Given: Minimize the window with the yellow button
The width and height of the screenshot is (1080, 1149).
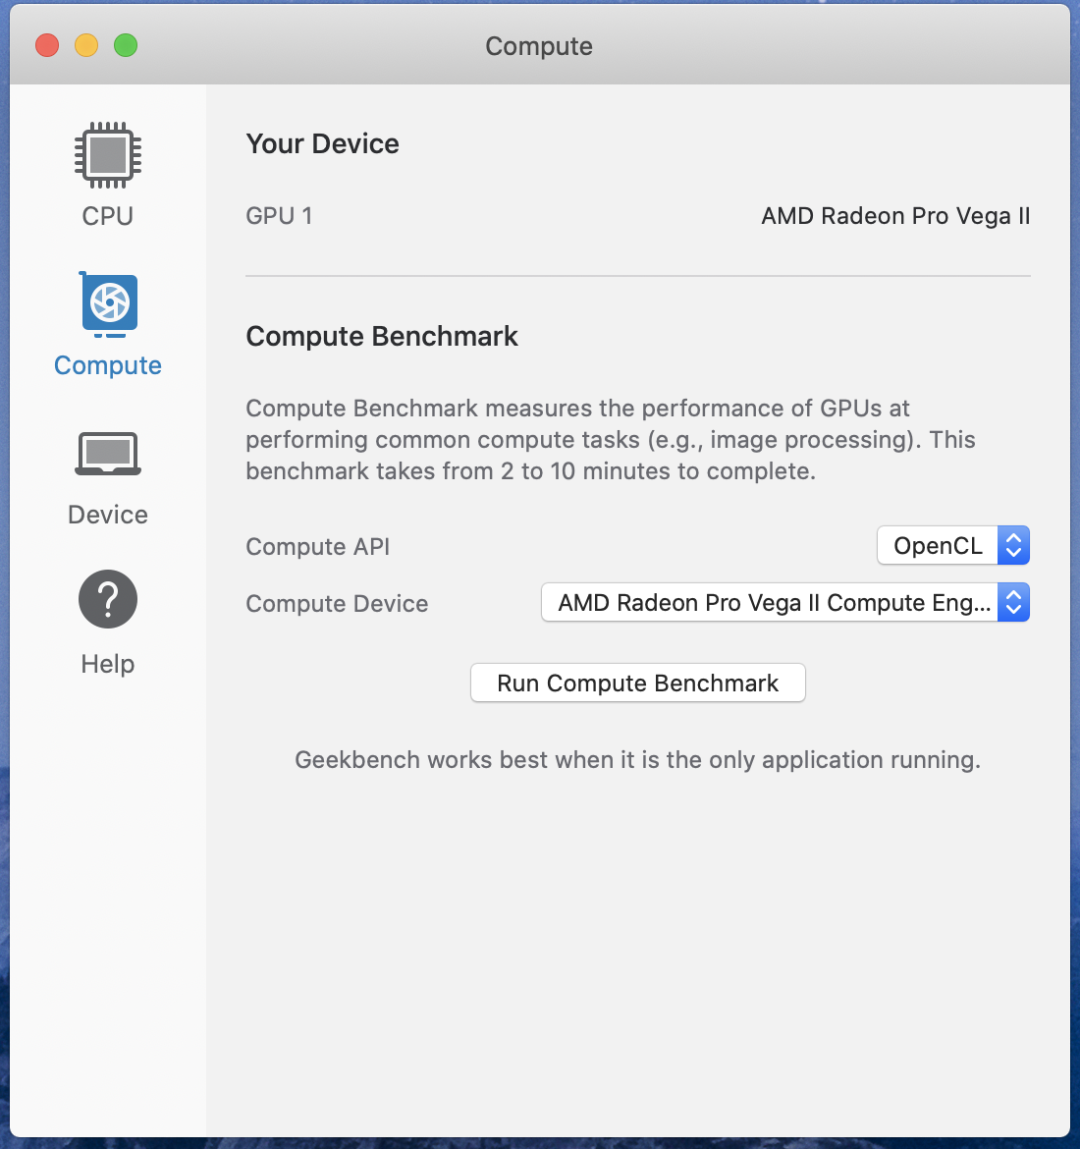Looking at the screenshot, I should [86, 45].
